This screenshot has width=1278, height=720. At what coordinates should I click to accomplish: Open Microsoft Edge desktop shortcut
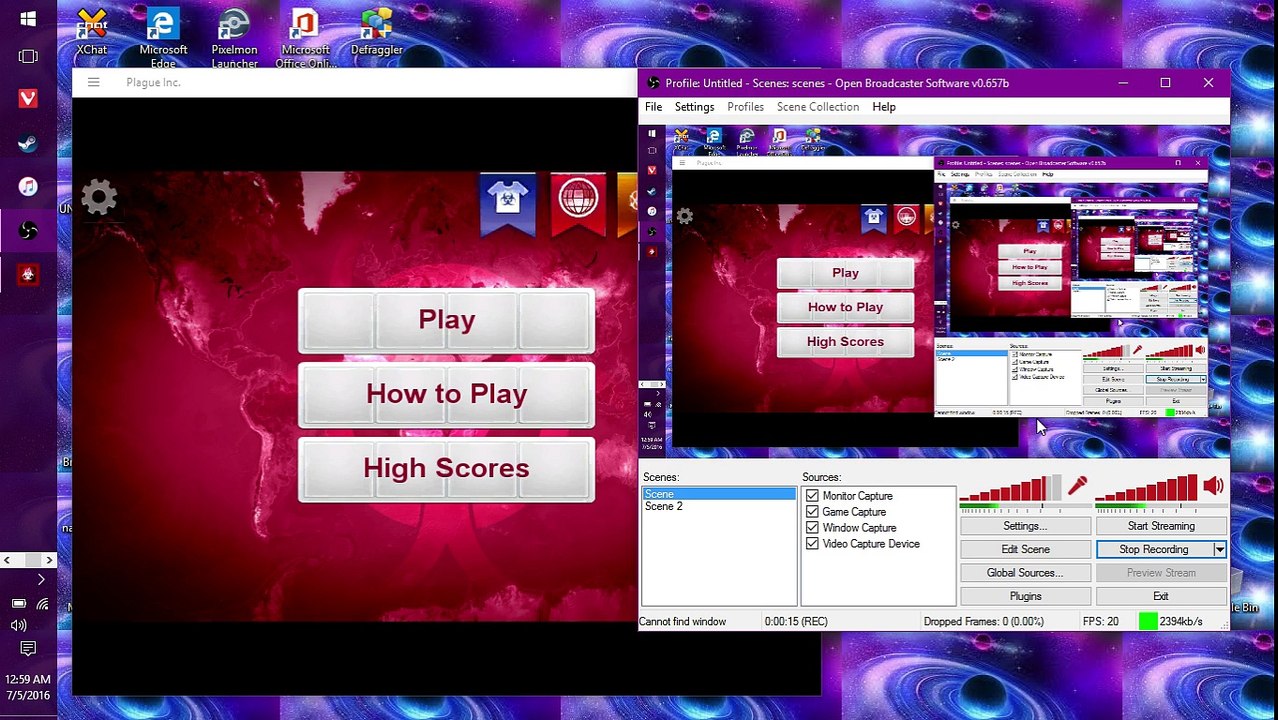tap(163, 38)
